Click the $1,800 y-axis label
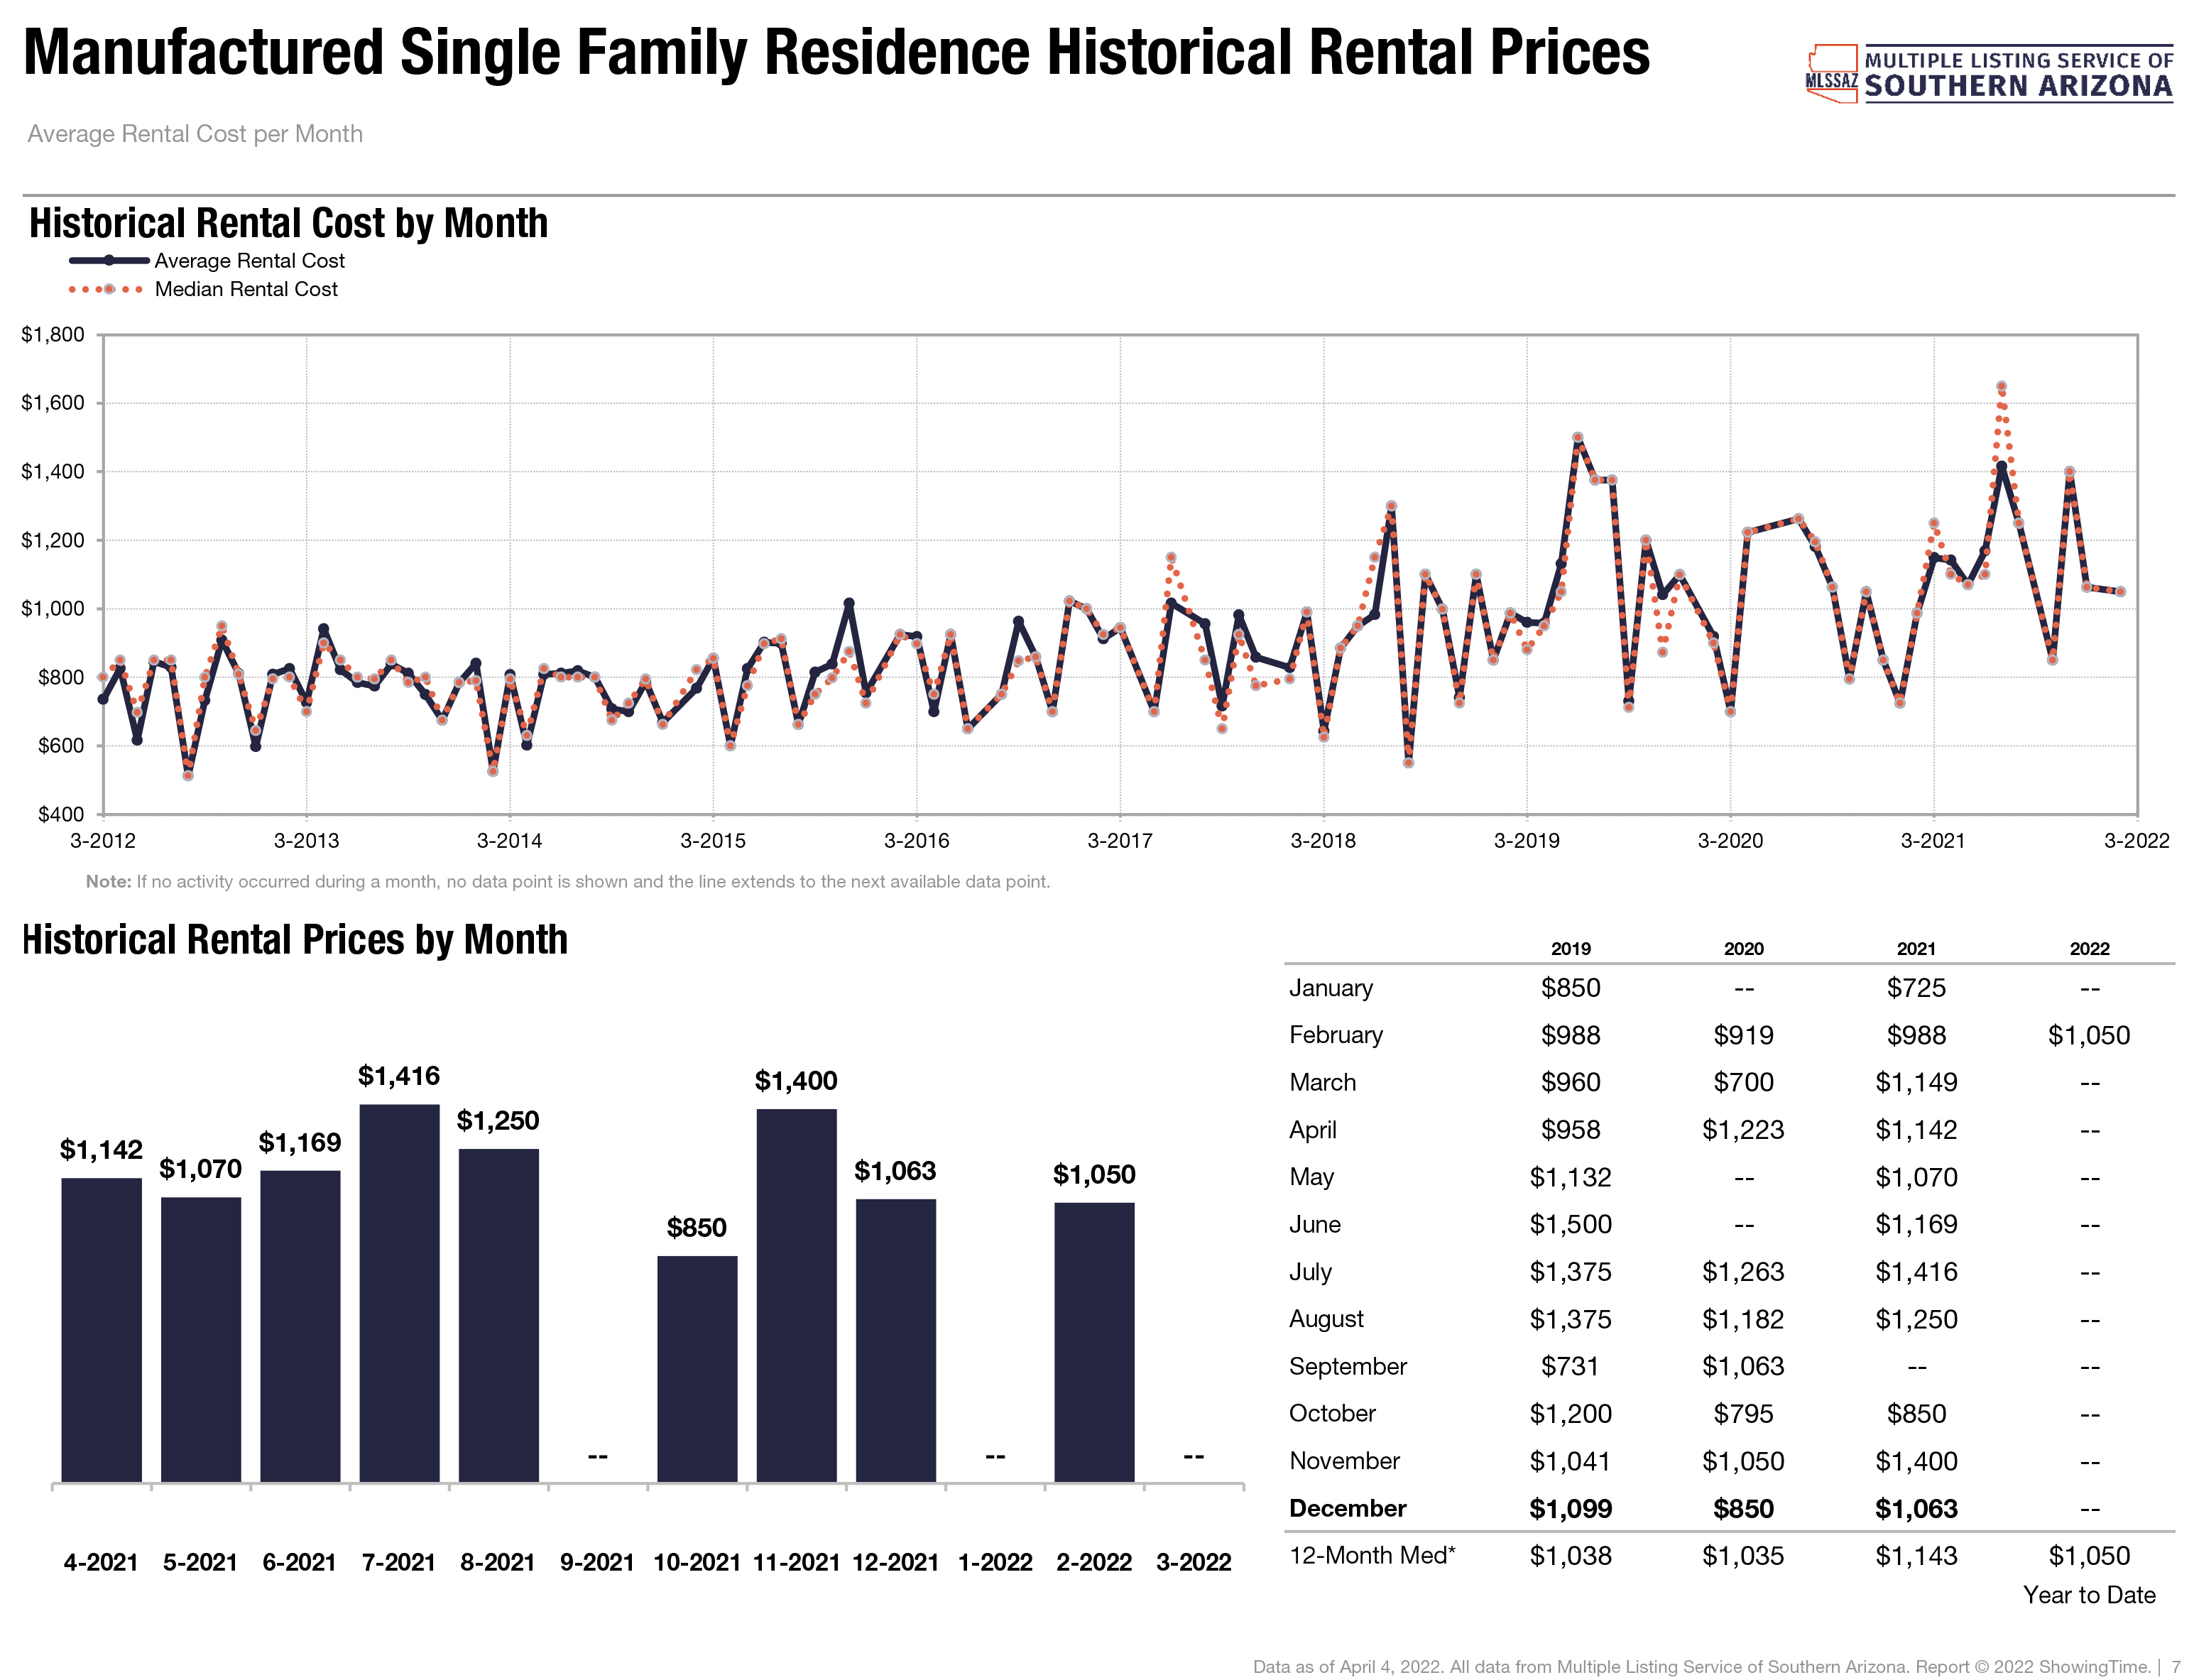 [x=53, y=335]
